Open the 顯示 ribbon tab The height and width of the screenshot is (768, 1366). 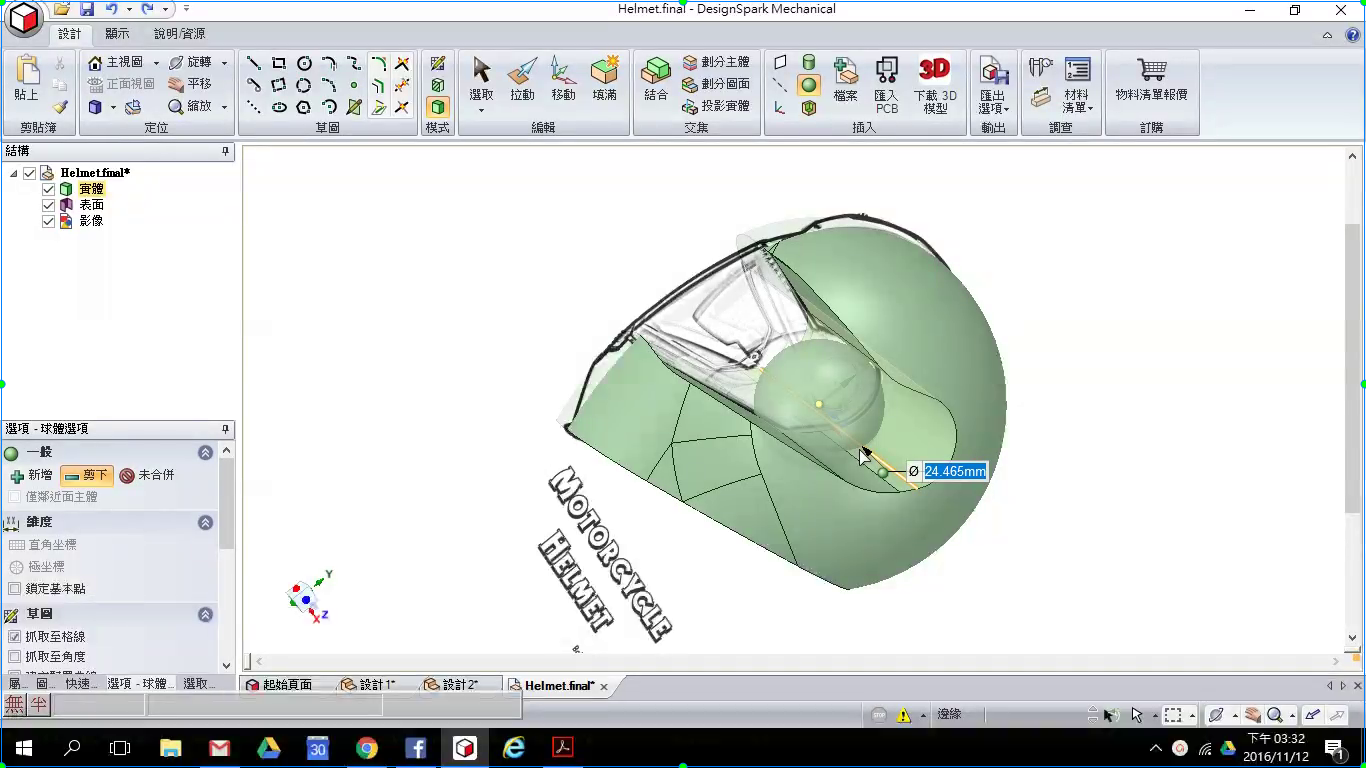pyautogui.click(x=117, y=34)
